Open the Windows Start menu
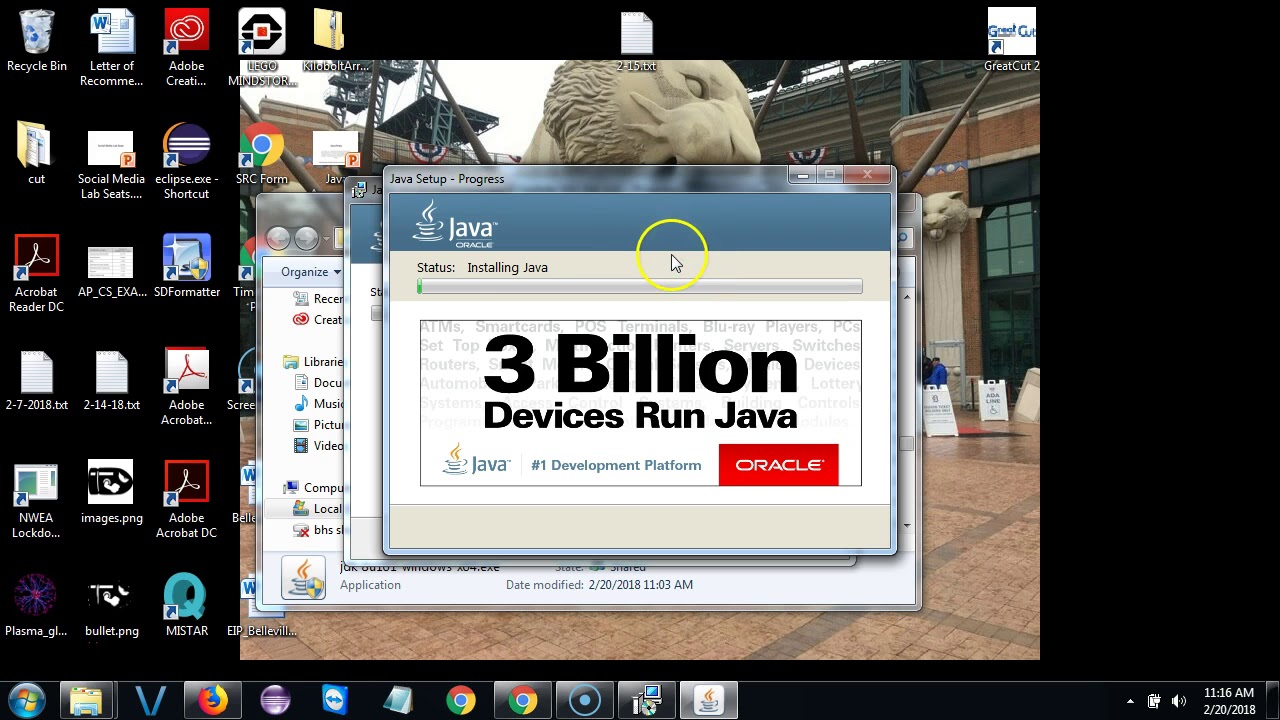 pyautogui.click(x=27, y=700)
